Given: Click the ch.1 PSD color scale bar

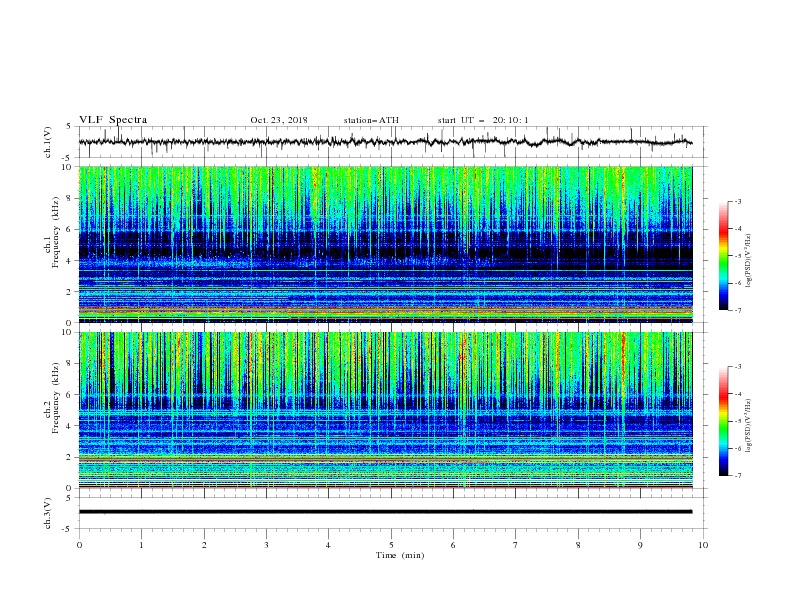Looking at the screenshot, I should point(723,256).
